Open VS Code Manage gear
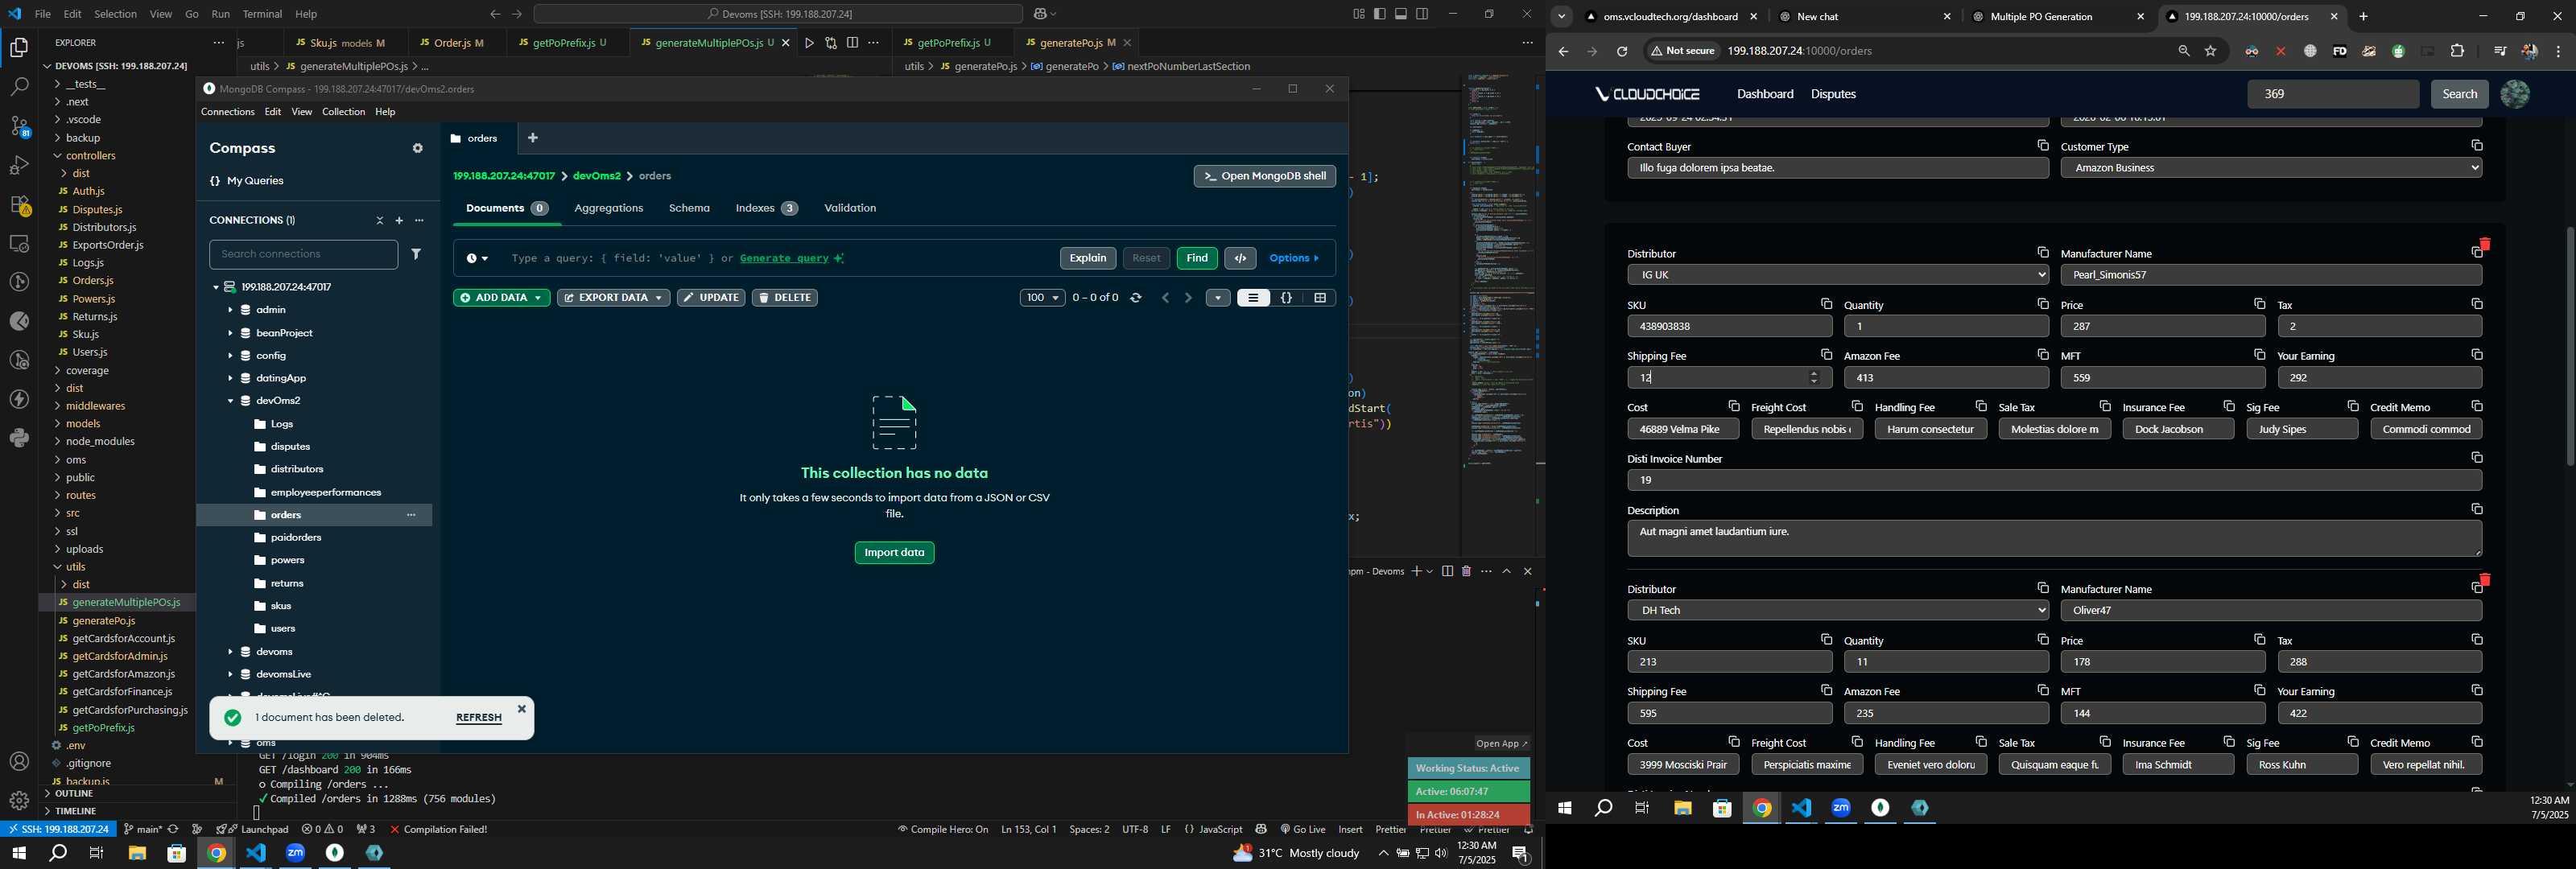The width and height of the screenshot is (2576, 869). (x=19, y=801)
